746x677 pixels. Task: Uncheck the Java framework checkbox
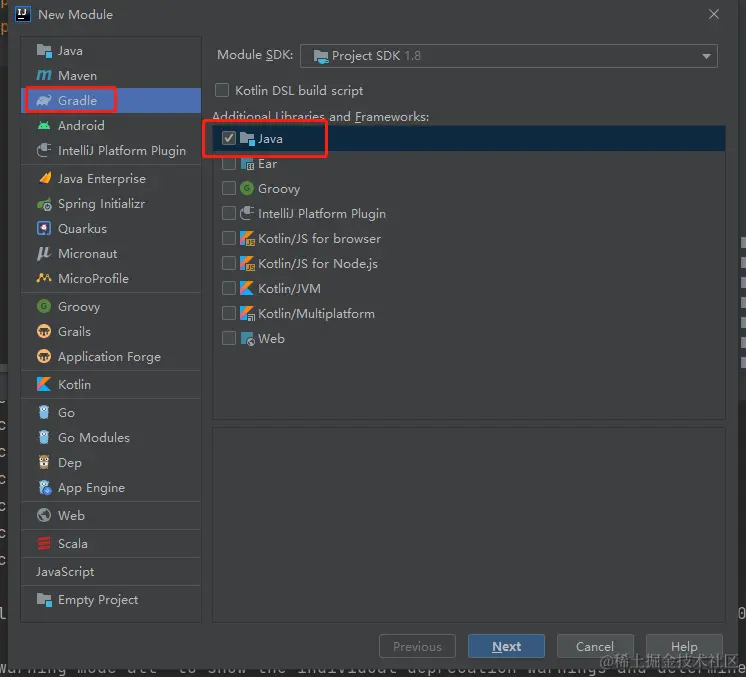click(x=229, y=138)
